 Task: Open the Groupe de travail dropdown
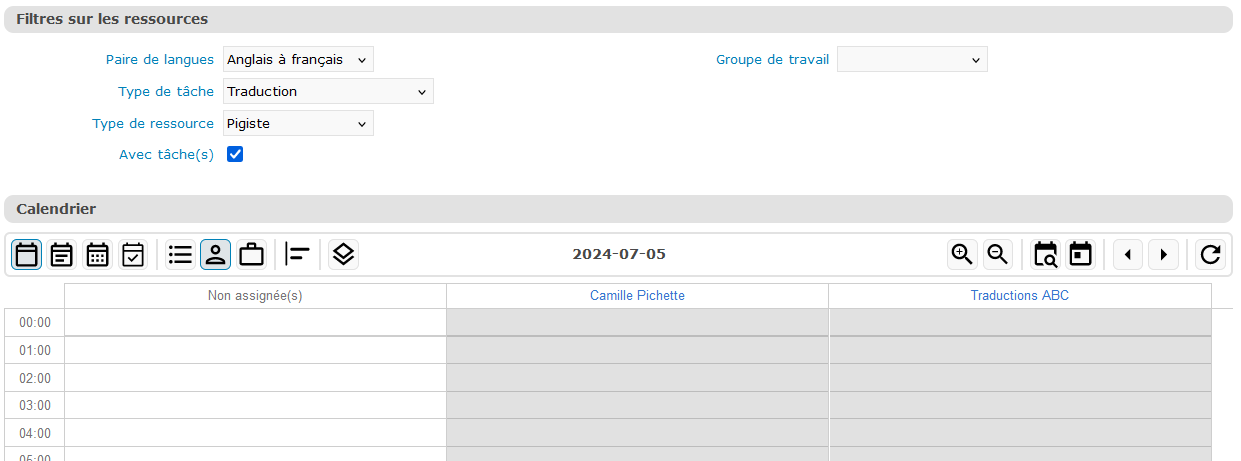tap(912, 60)
